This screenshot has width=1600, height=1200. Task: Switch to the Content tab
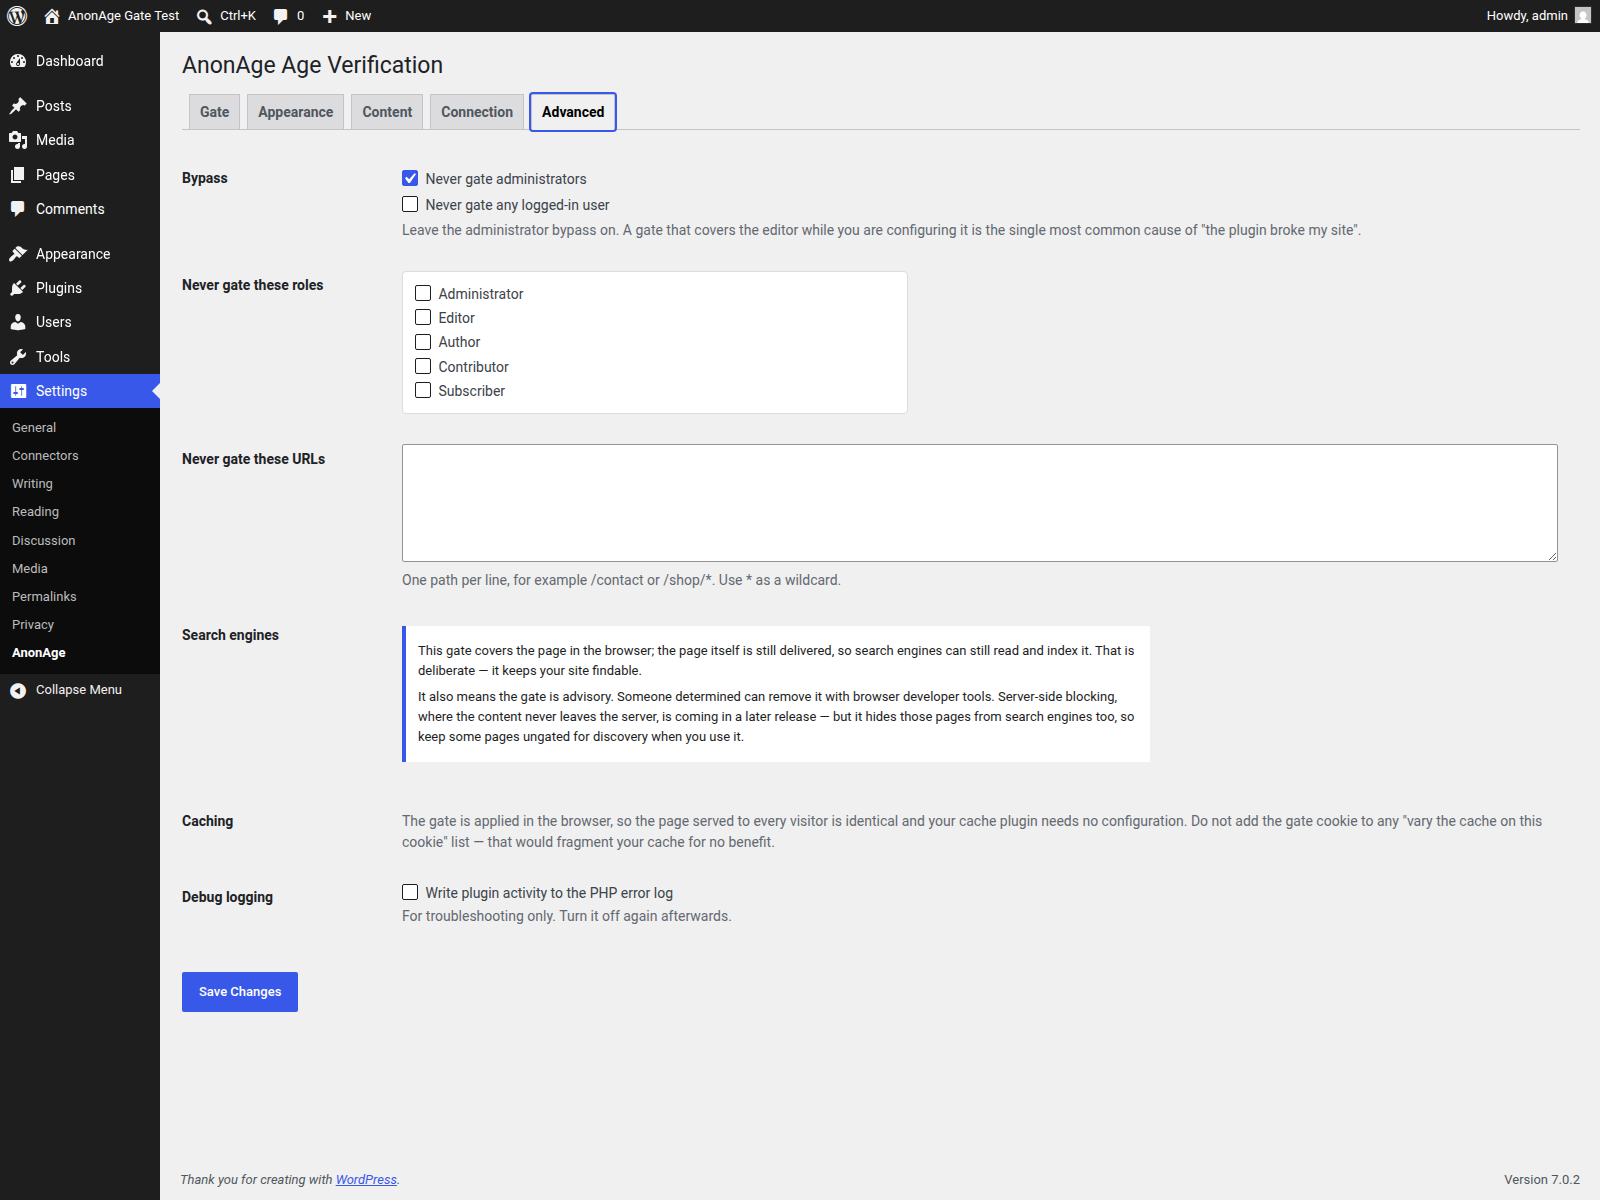(x=387, y=112)
